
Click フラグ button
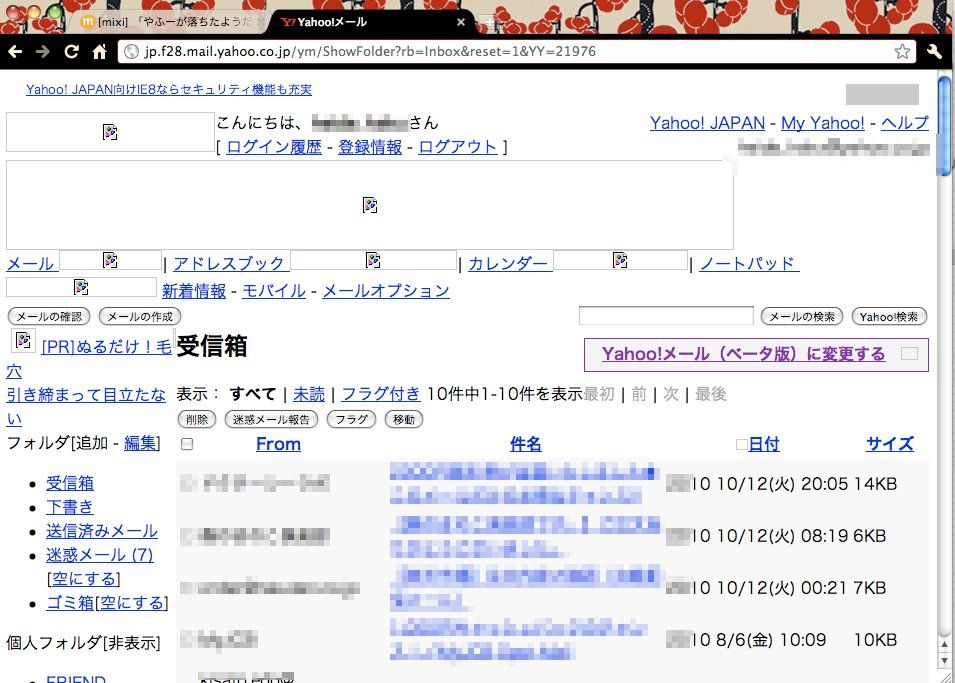click(351, 420)
